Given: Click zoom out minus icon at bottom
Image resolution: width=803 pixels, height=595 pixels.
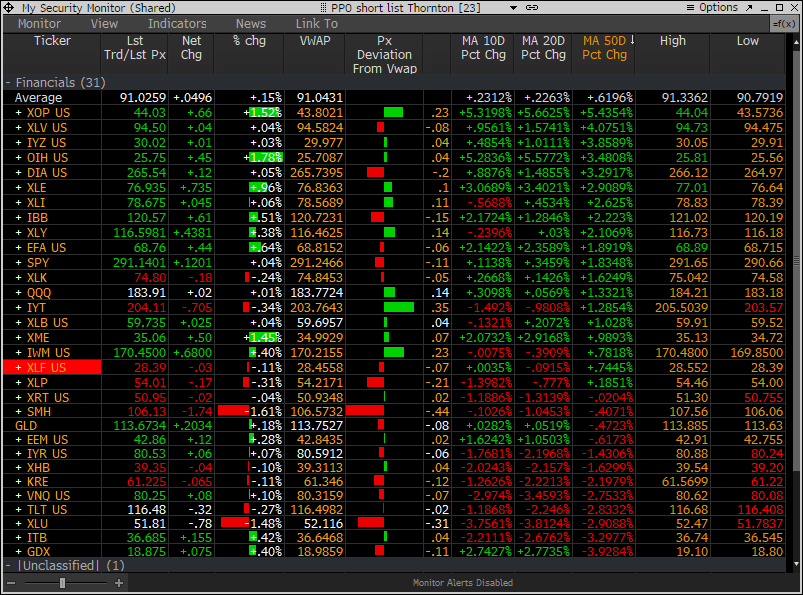Looking at the screenshot, I should (8, 582).
